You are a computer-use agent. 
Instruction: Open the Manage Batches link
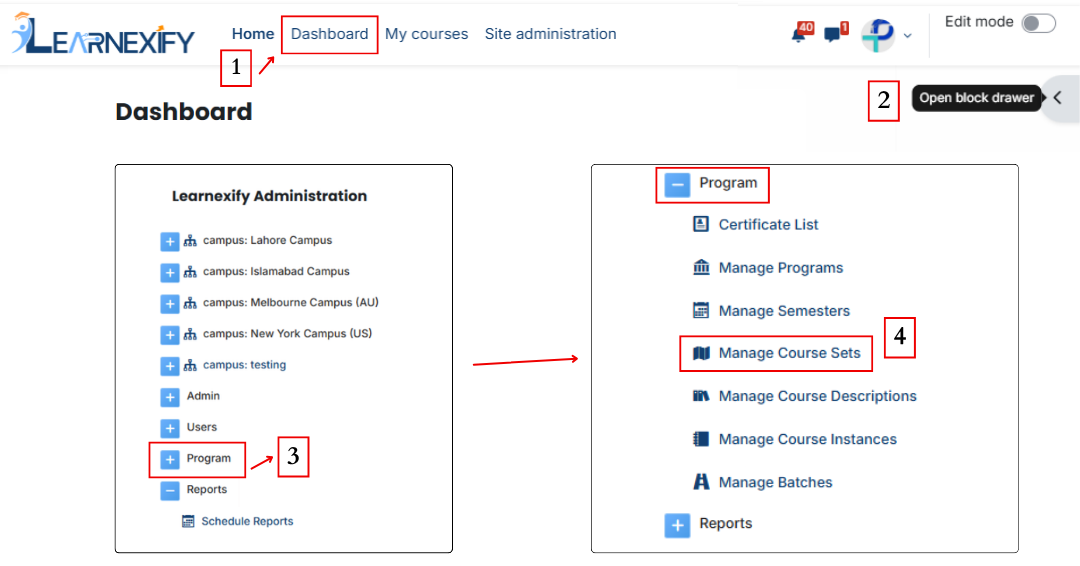[776, 483]
